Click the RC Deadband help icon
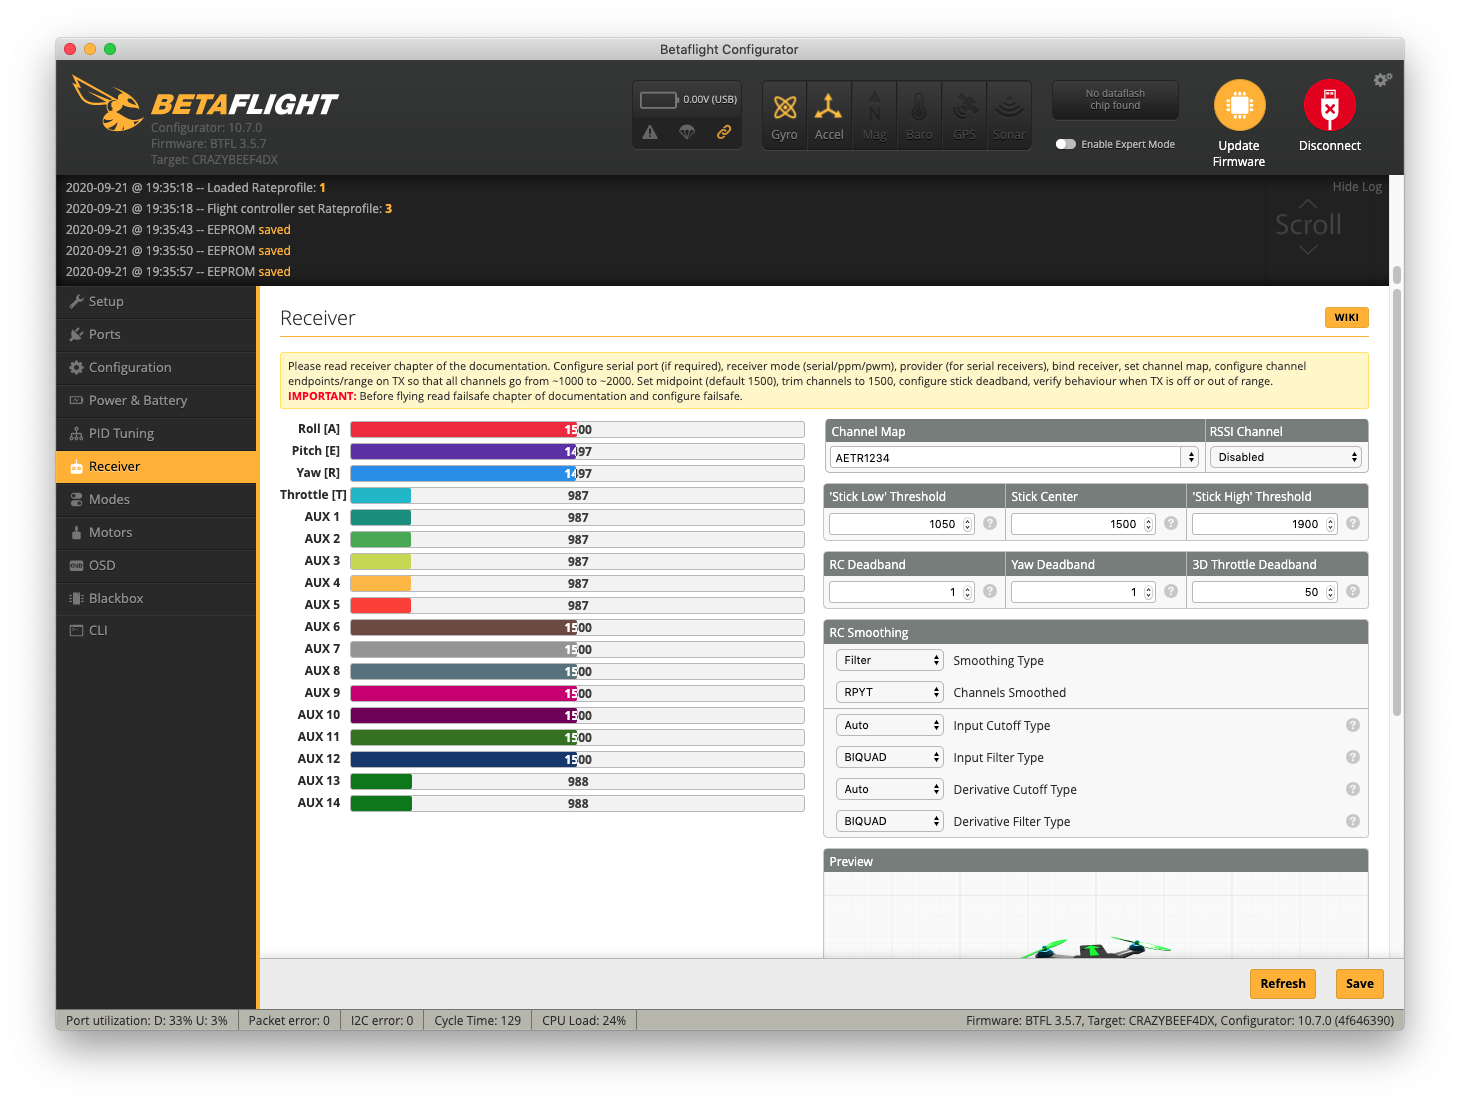The width and height of the screenshot is (1460, 1104). coord(990,591)
